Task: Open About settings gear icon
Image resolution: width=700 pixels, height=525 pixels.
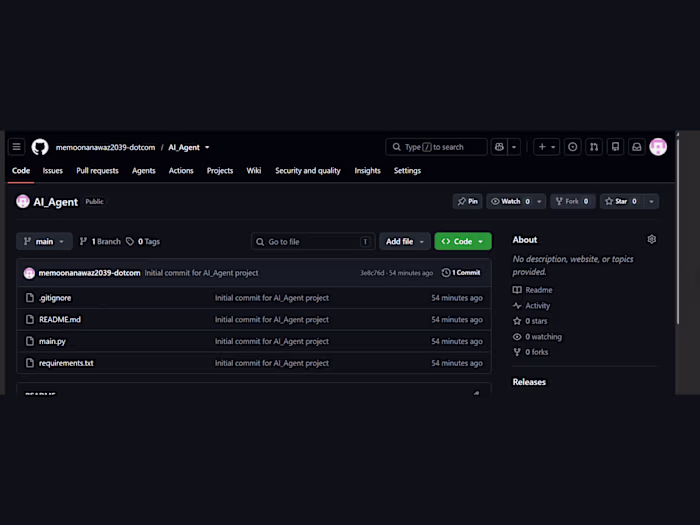Action: coord(652,239)
